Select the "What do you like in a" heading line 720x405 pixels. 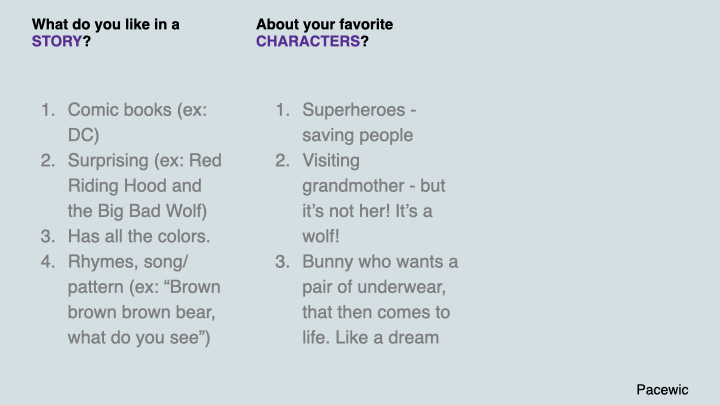[x=106, y=24]
